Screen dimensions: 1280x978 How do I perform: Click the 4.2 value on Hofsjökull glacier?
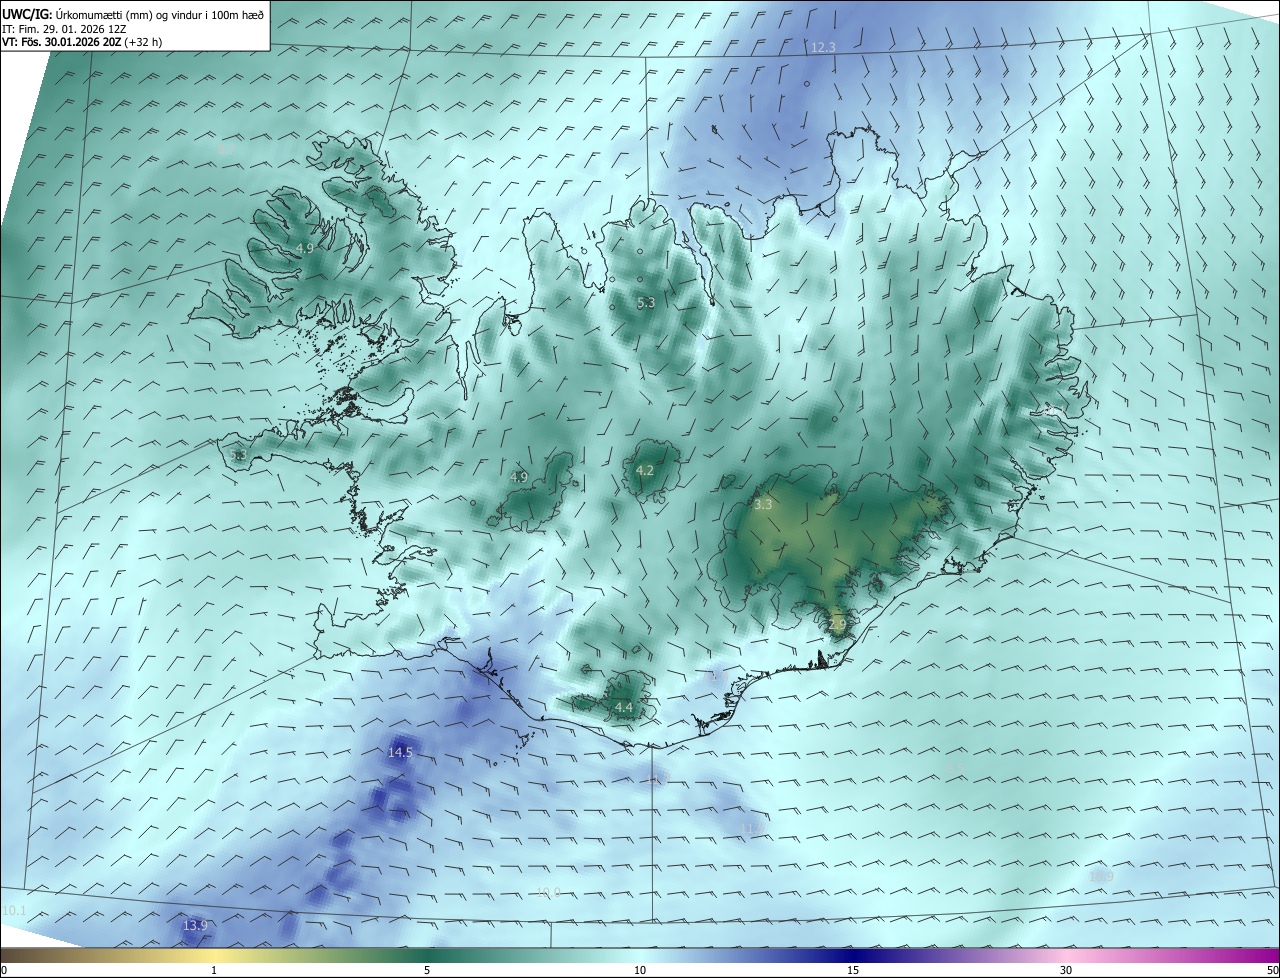645,471
